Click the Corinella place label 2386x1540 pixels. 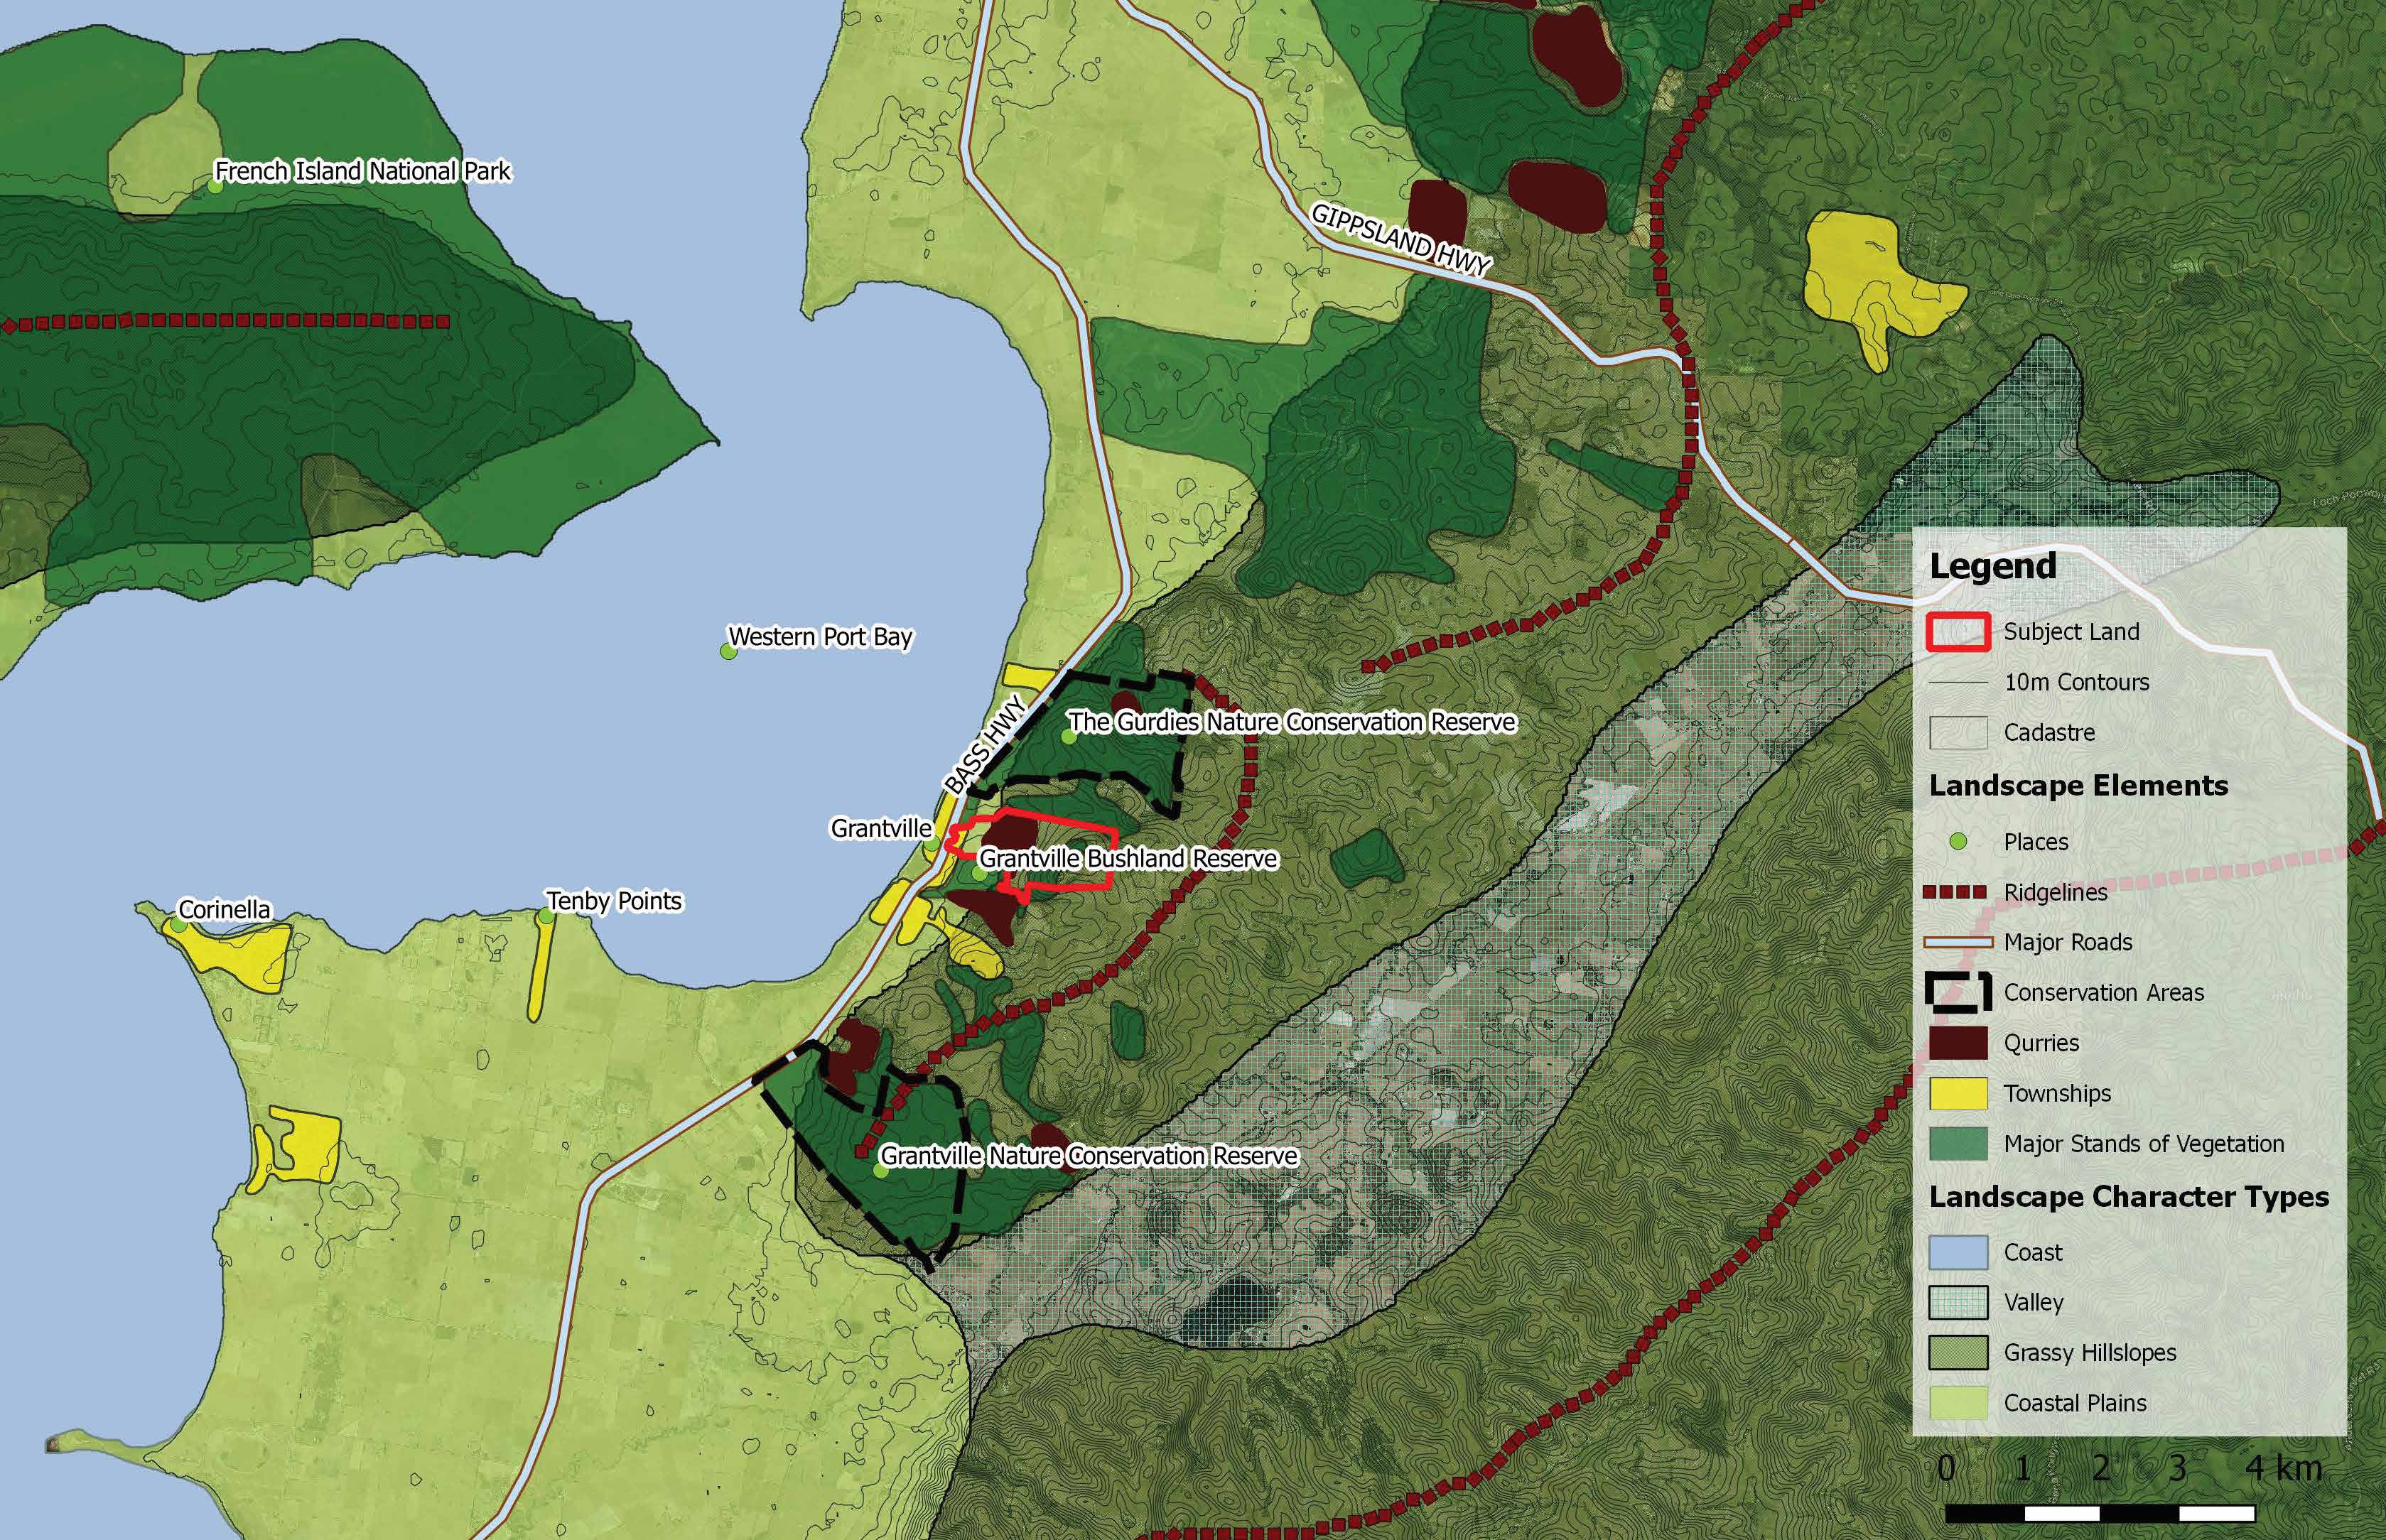point(224,909)
